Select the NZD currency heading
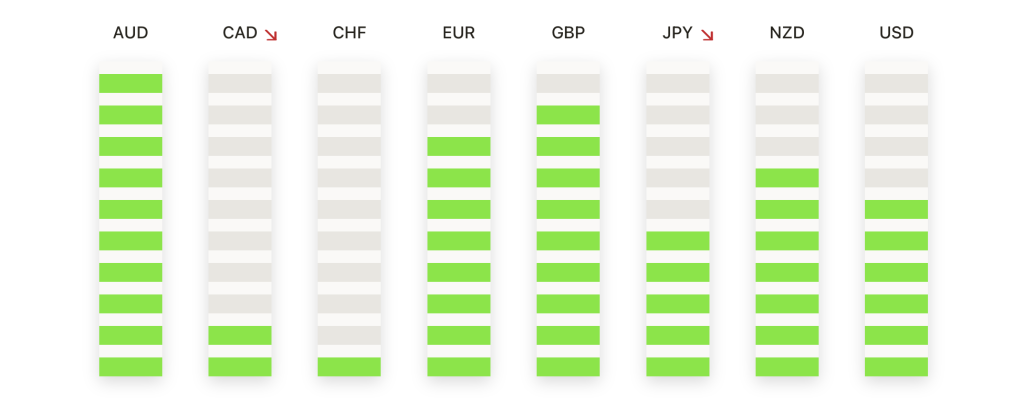 [x=787, y=33]
